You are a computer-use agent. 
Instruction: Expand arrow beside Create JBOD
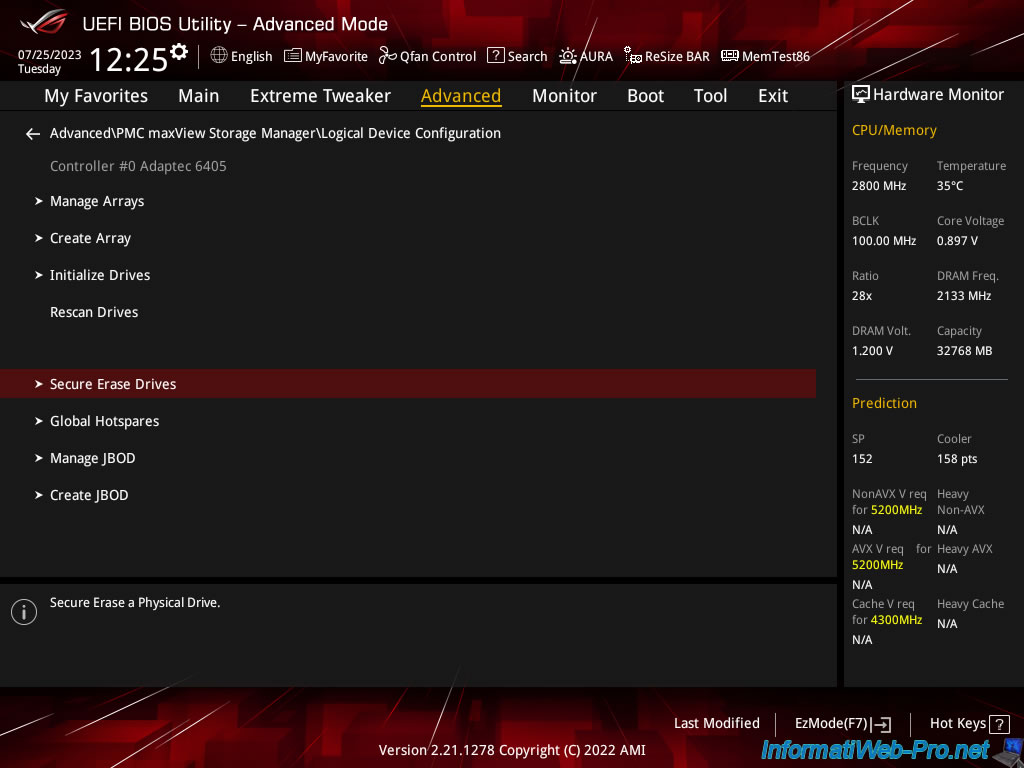(39, 495)
